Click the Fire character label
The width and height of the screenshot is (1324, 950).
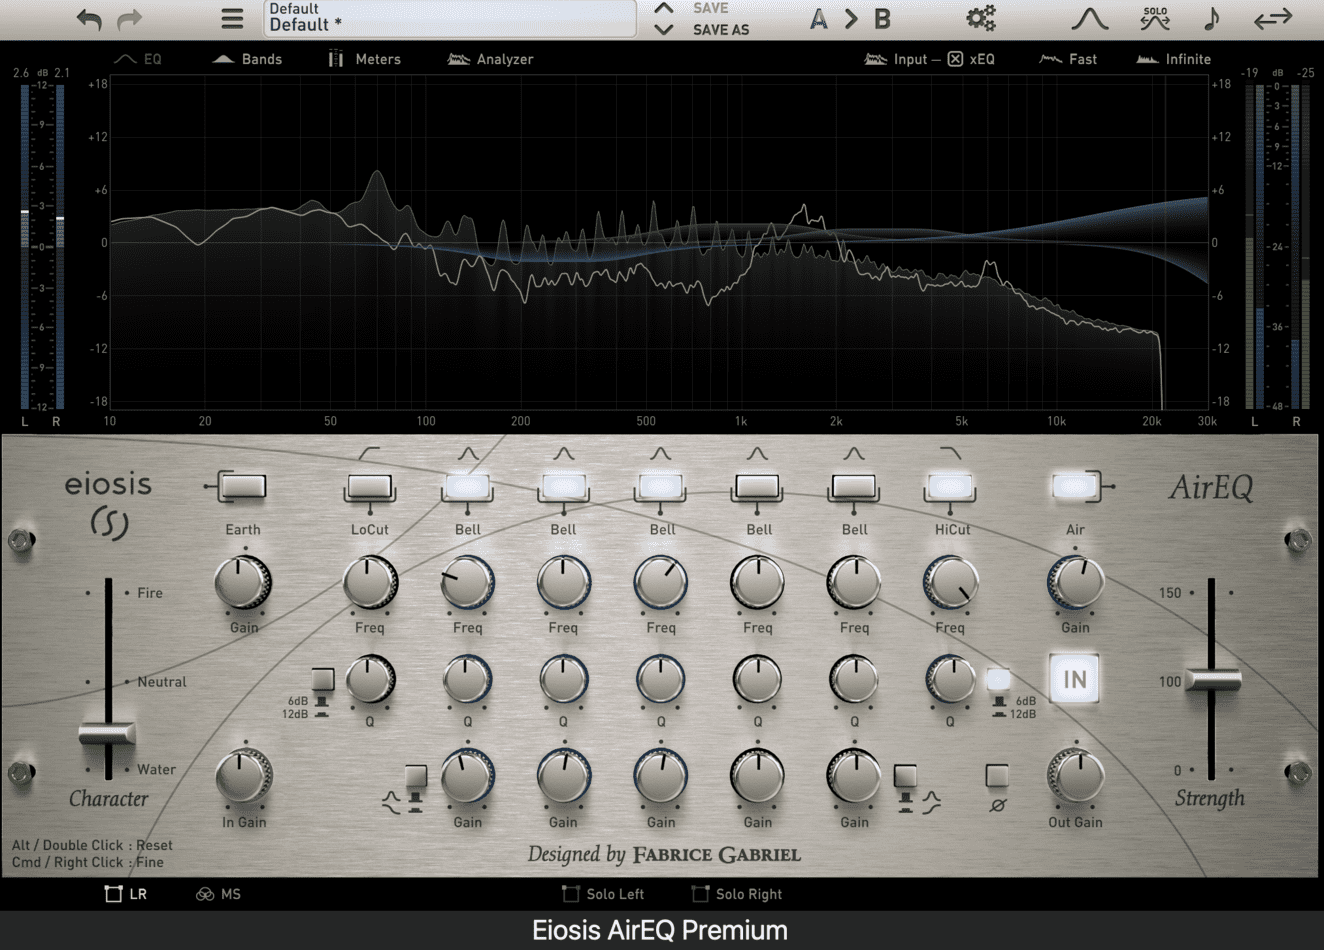150,593
